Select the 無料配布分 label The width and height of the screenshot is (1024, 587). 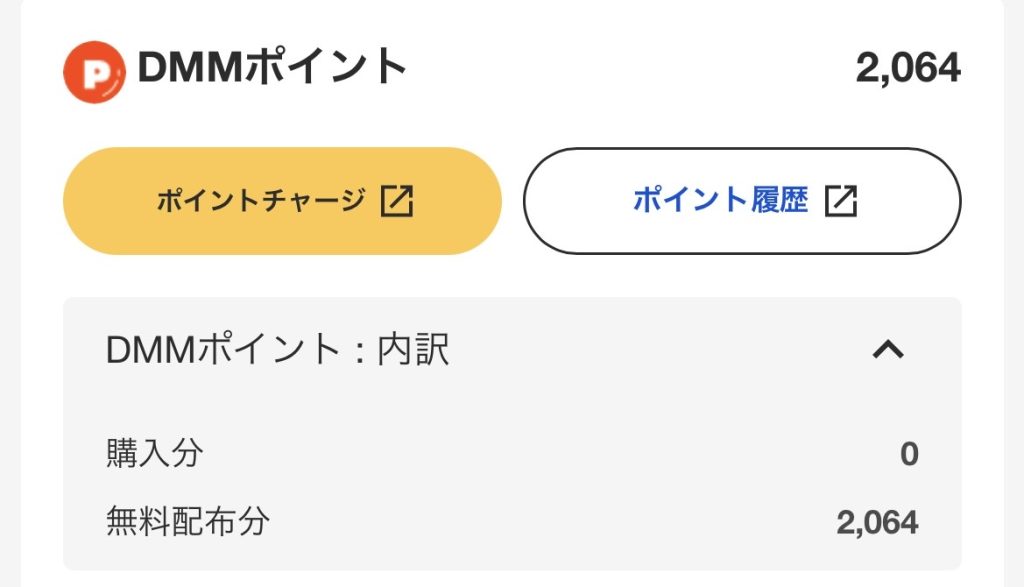pyautogui.click(x=187, y=521)
